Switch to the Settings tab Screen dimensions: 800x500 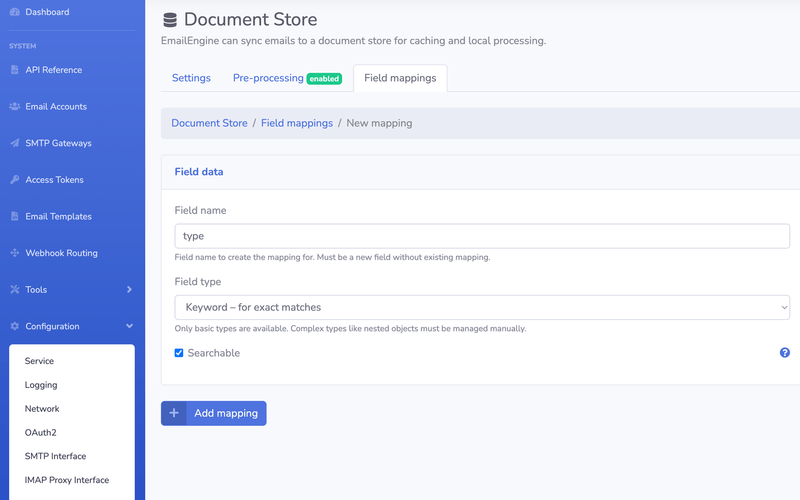point(191,78)
